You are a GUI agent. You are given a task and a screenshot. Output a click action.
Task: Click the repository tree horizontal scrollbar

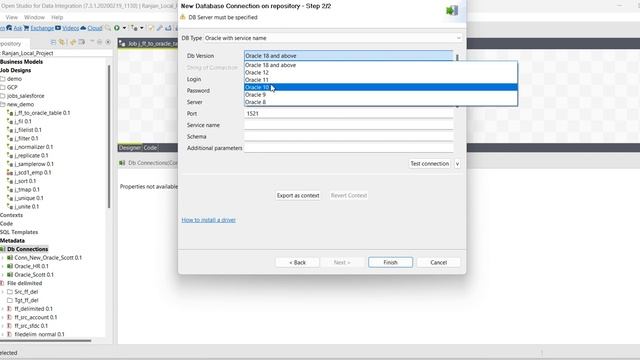[45, 340]
